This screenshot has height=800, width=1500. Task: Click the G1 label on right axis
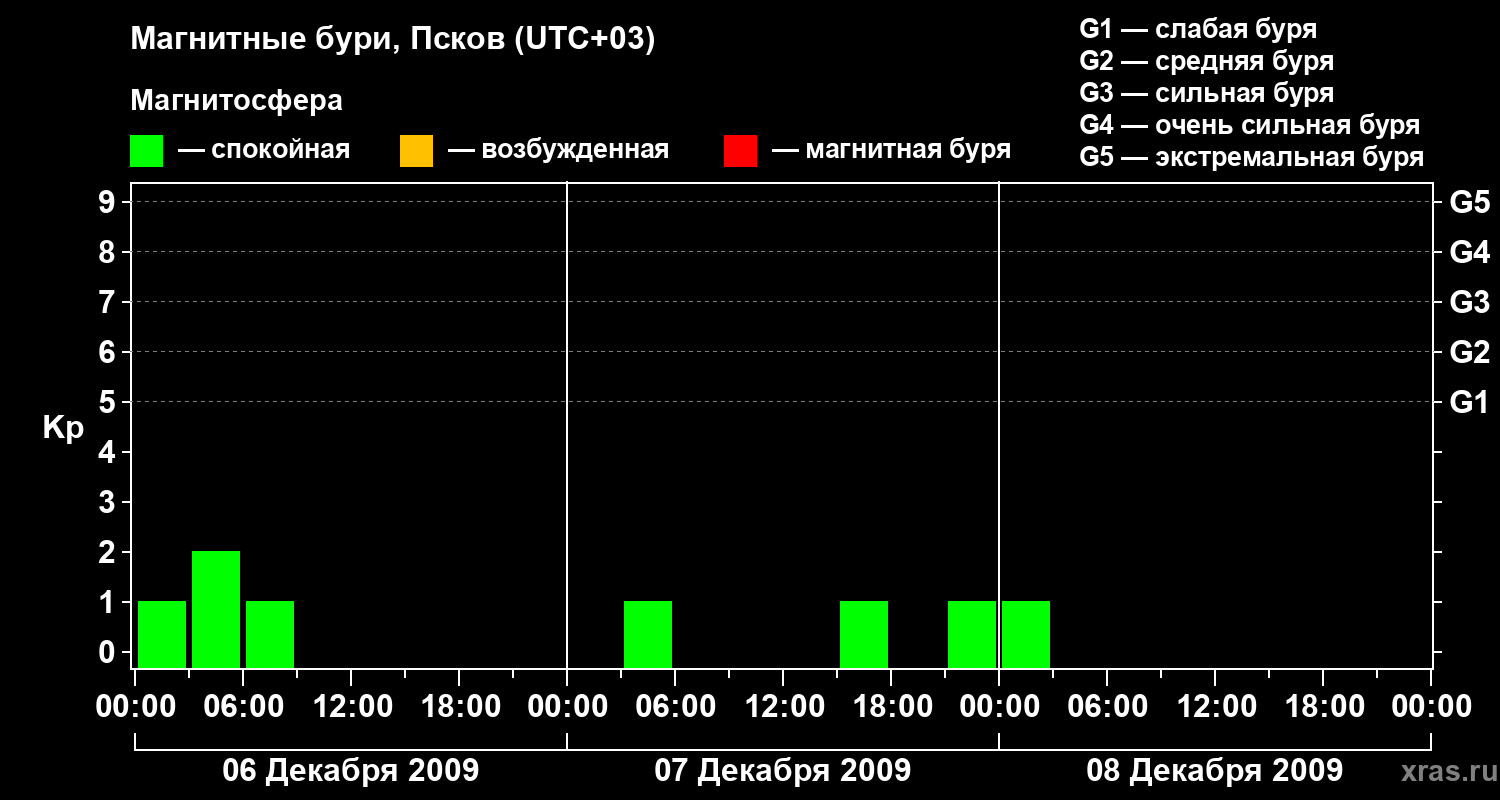1469,402
